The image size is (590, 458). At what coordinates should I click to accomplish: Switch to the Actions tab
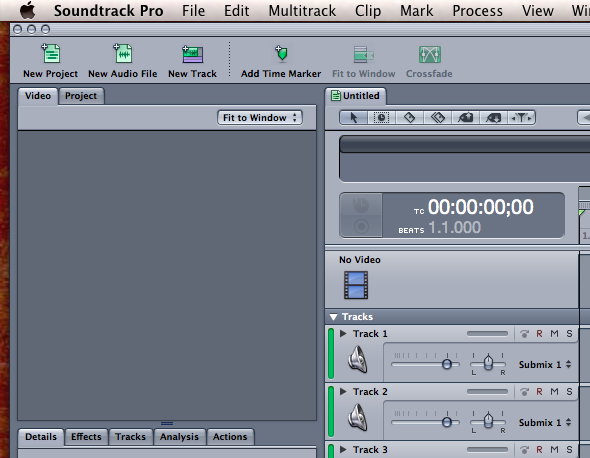[230, 437]
